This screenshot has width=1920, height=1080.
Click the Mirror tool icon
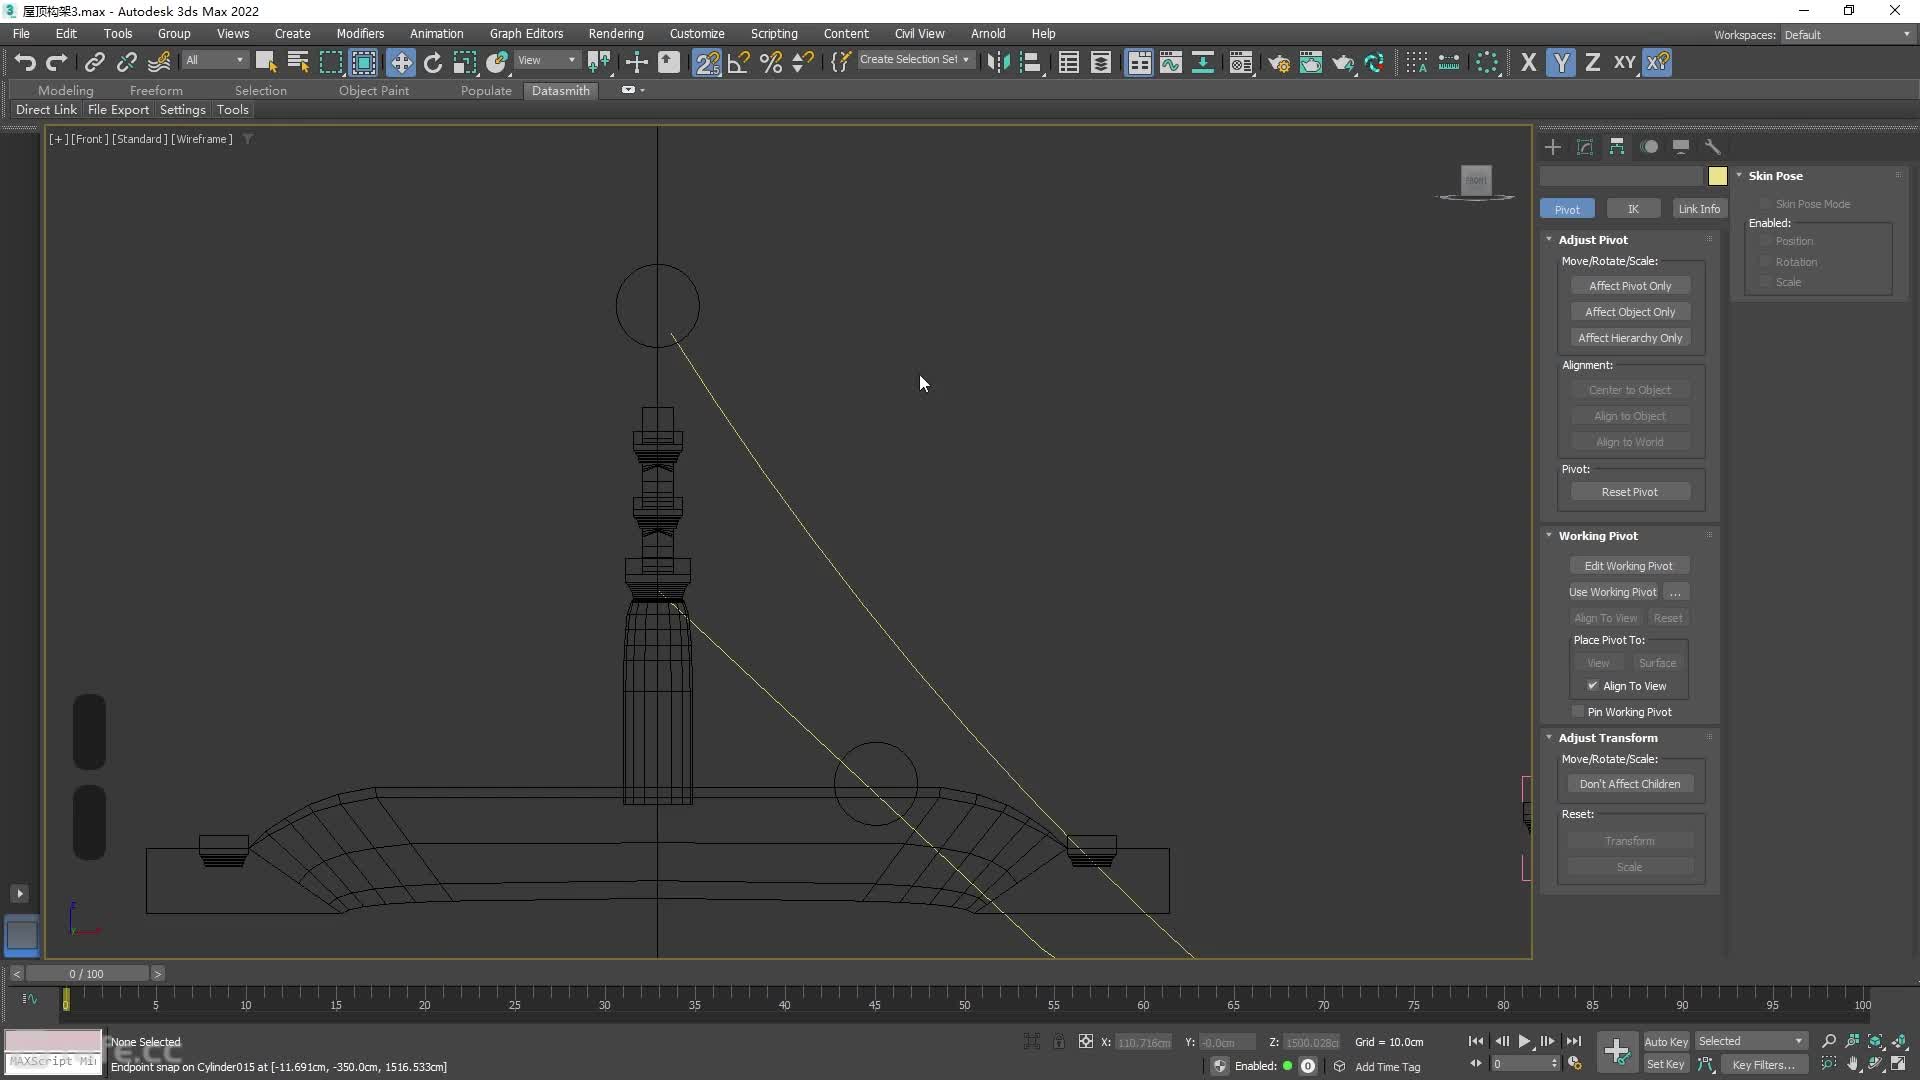(998, 62)
